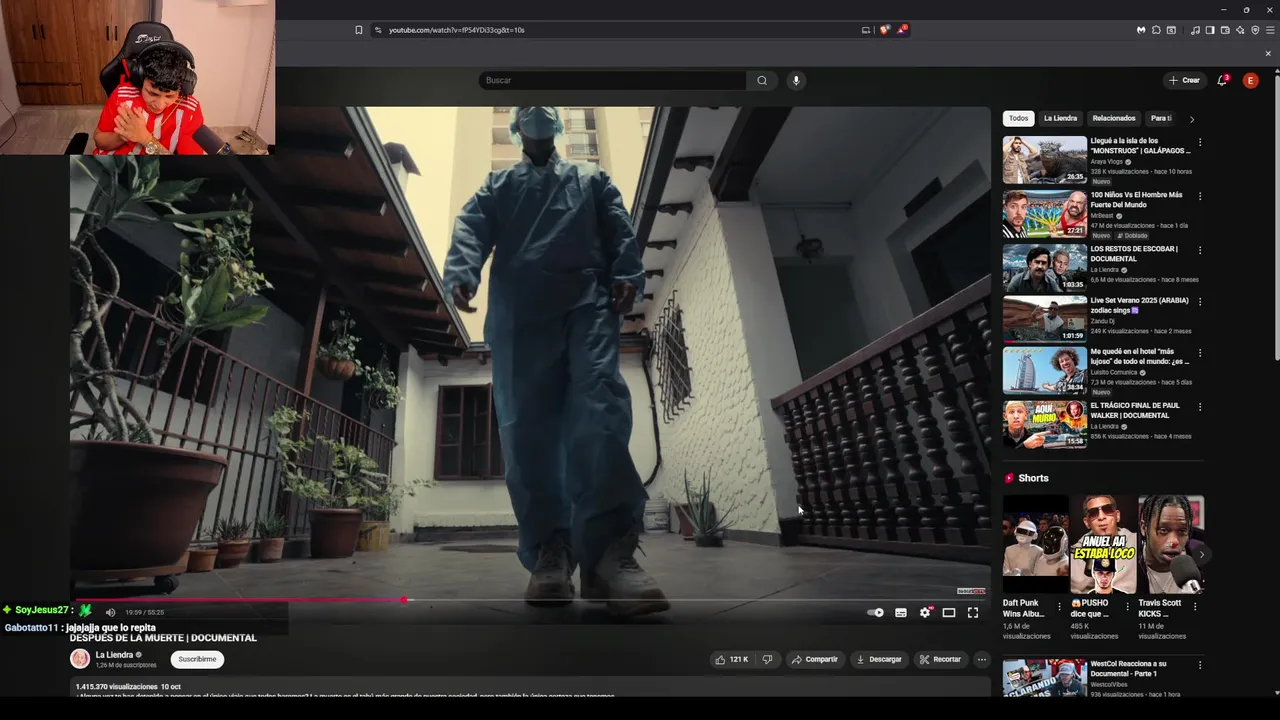Show more filter chips with arrow
The image size is (1280, 720).
point(1191,119)
